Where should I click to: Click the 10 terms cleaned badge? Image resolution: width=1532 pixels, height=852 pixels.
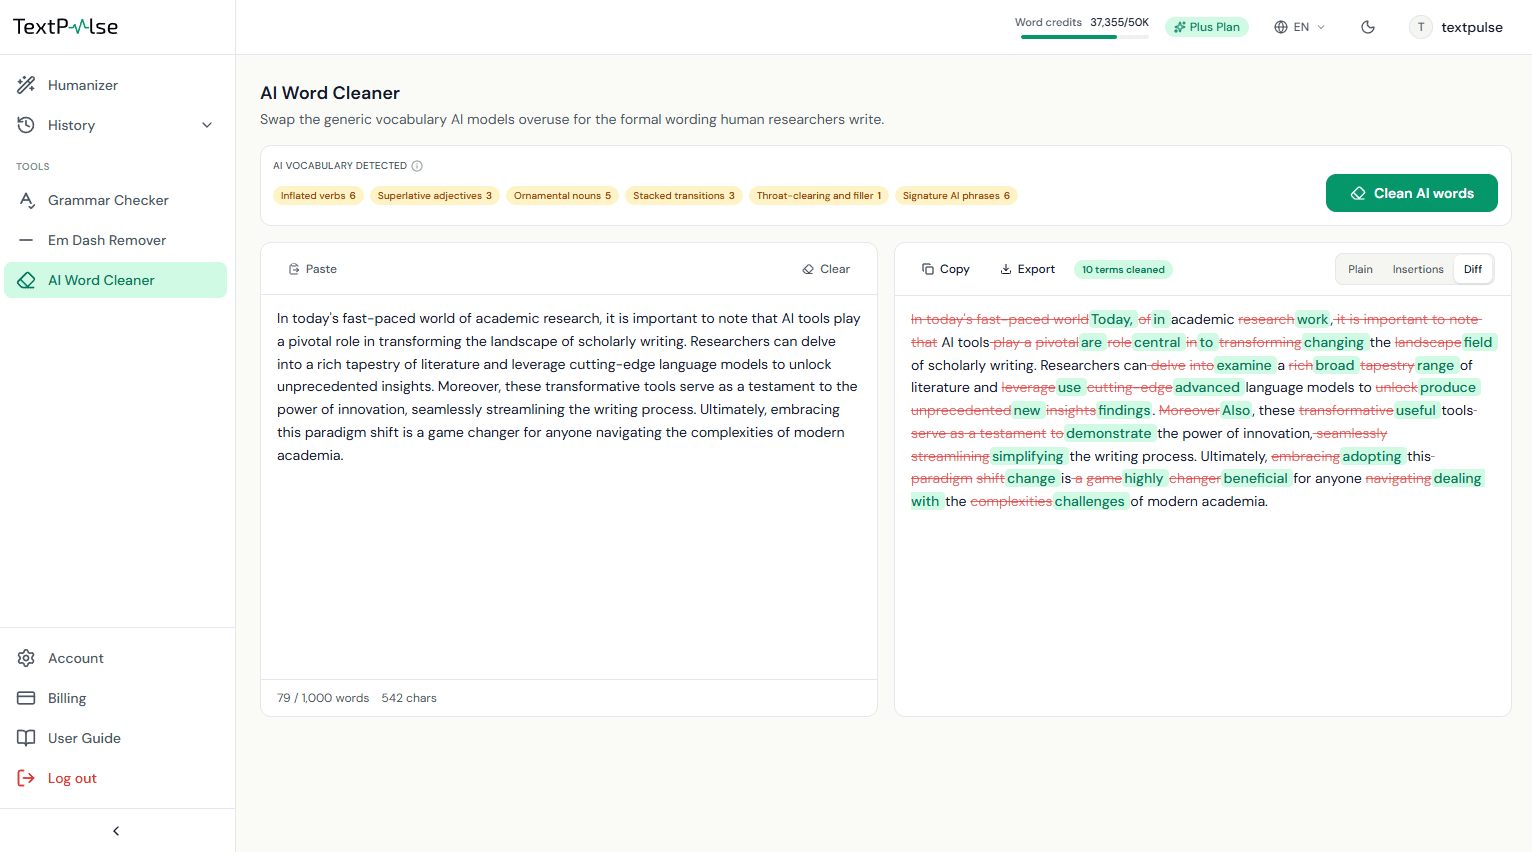(1123, 269)
